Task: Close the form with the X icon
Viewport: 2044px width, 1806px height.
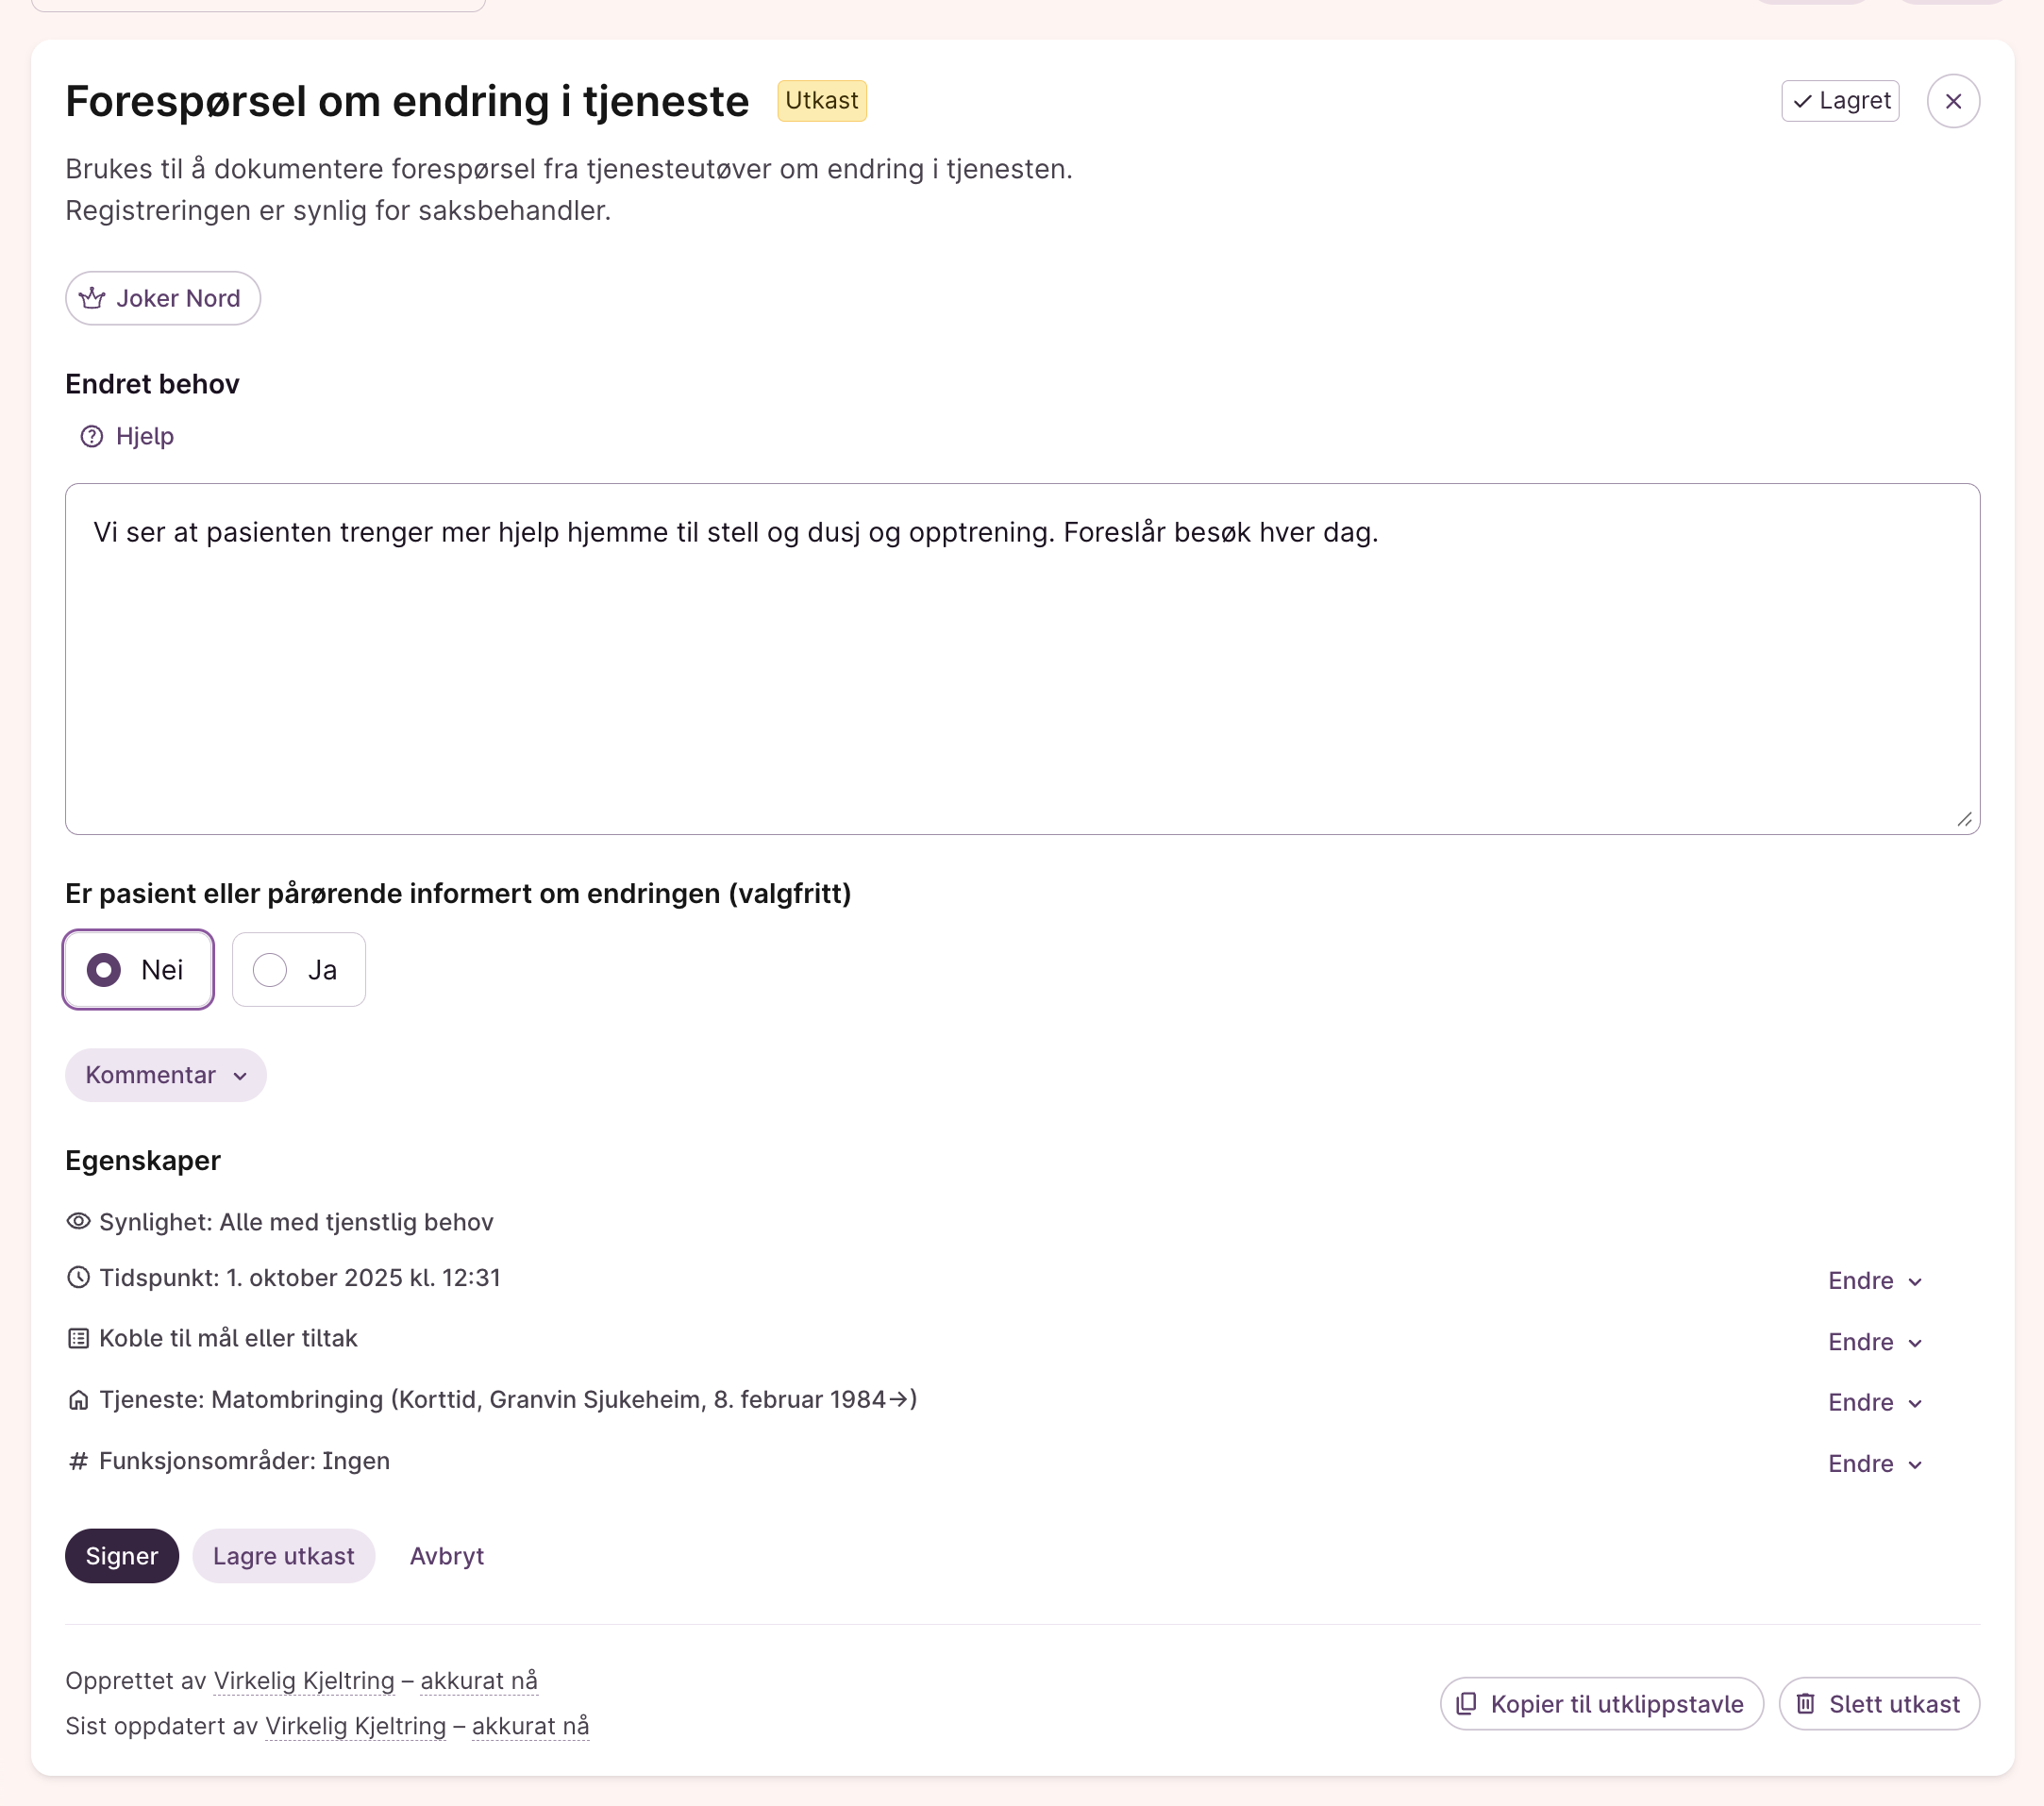Action: pyautogui.click(x=1952, y=101)
